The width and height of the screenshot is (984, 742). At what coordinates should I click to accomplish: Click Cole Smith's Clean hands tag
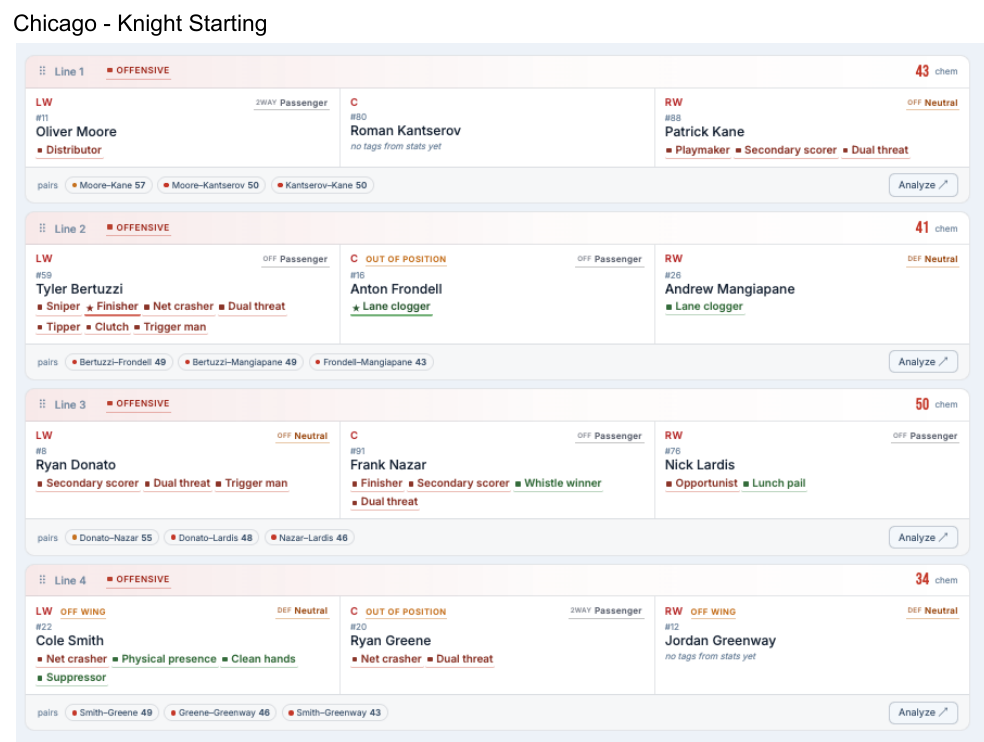pyautogui.click(x=259, y=659)
